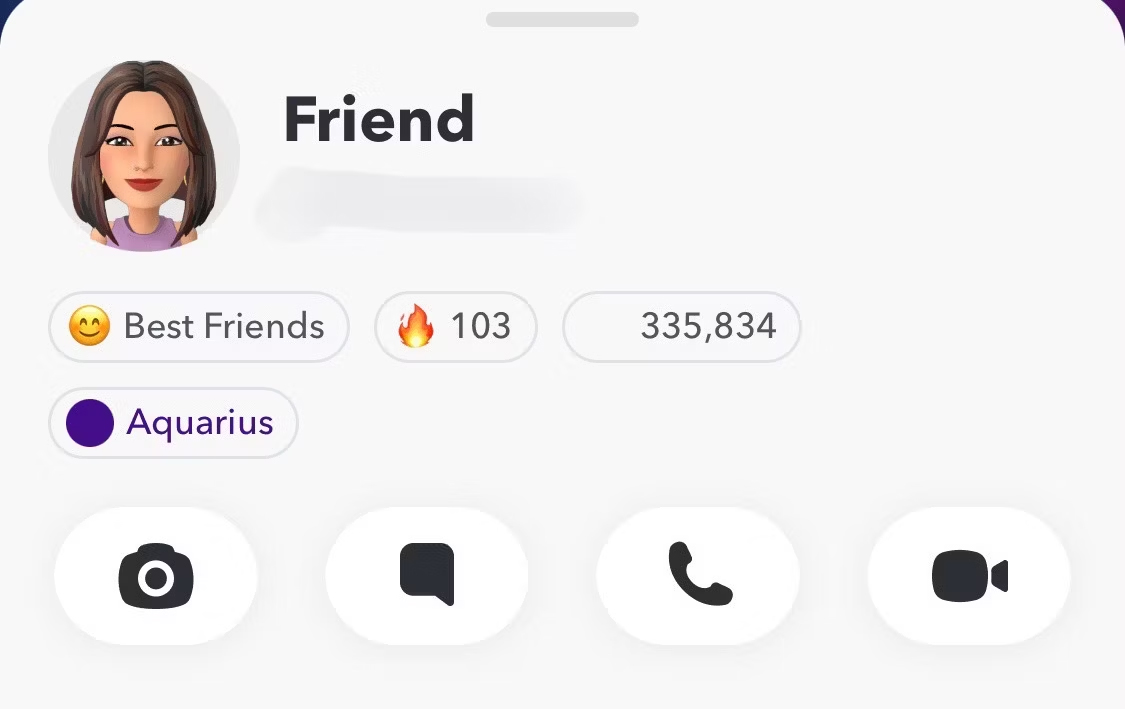
Task: View the 103 streak count
Action: (481, 326)
